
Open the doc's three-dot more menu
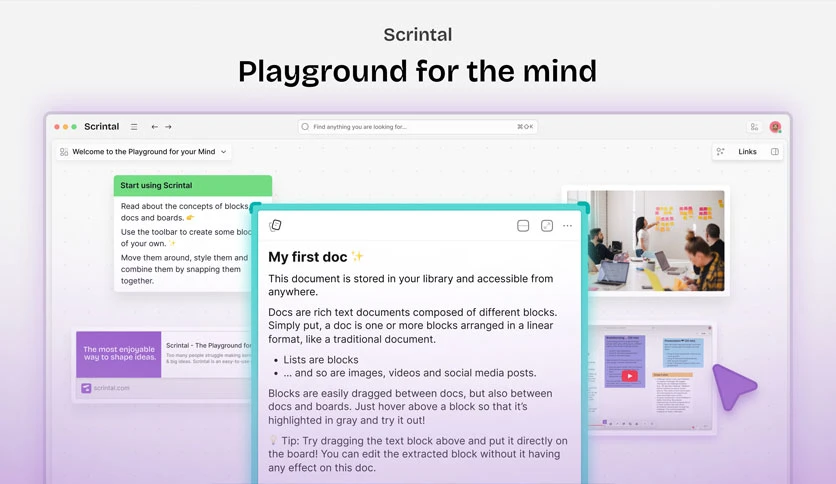(x=567, y=226)
